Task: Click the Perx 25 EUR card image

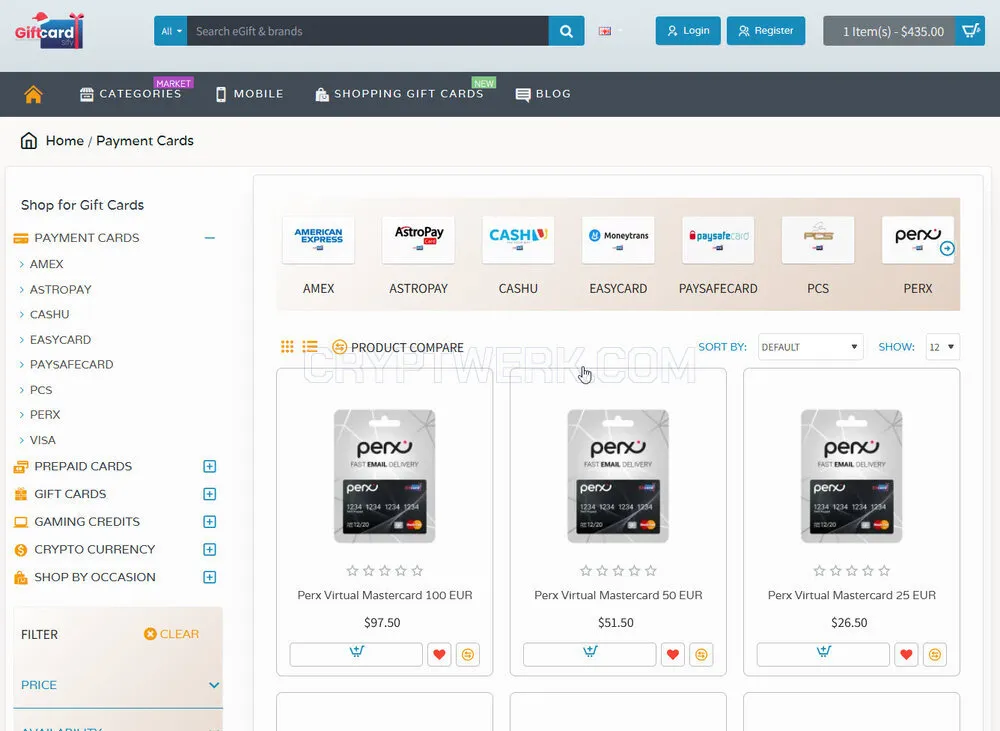Action: click(851, 476)
